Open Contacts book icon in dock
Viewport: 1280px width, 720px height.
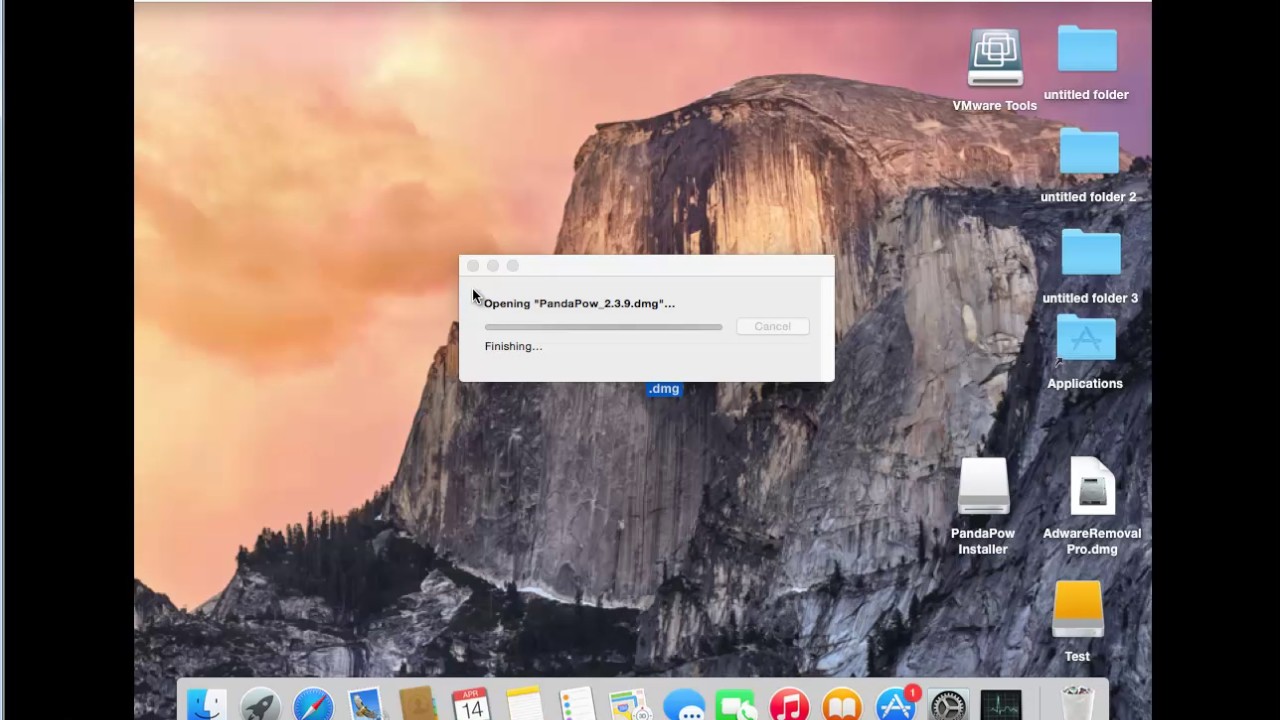coord(418,705)
